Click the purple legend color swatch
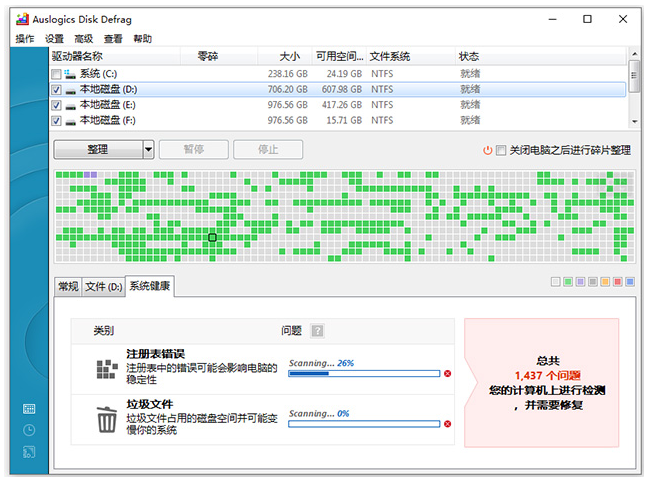Image resolution: width=650 pixels, height=480 pixels. tap(580, 282)
